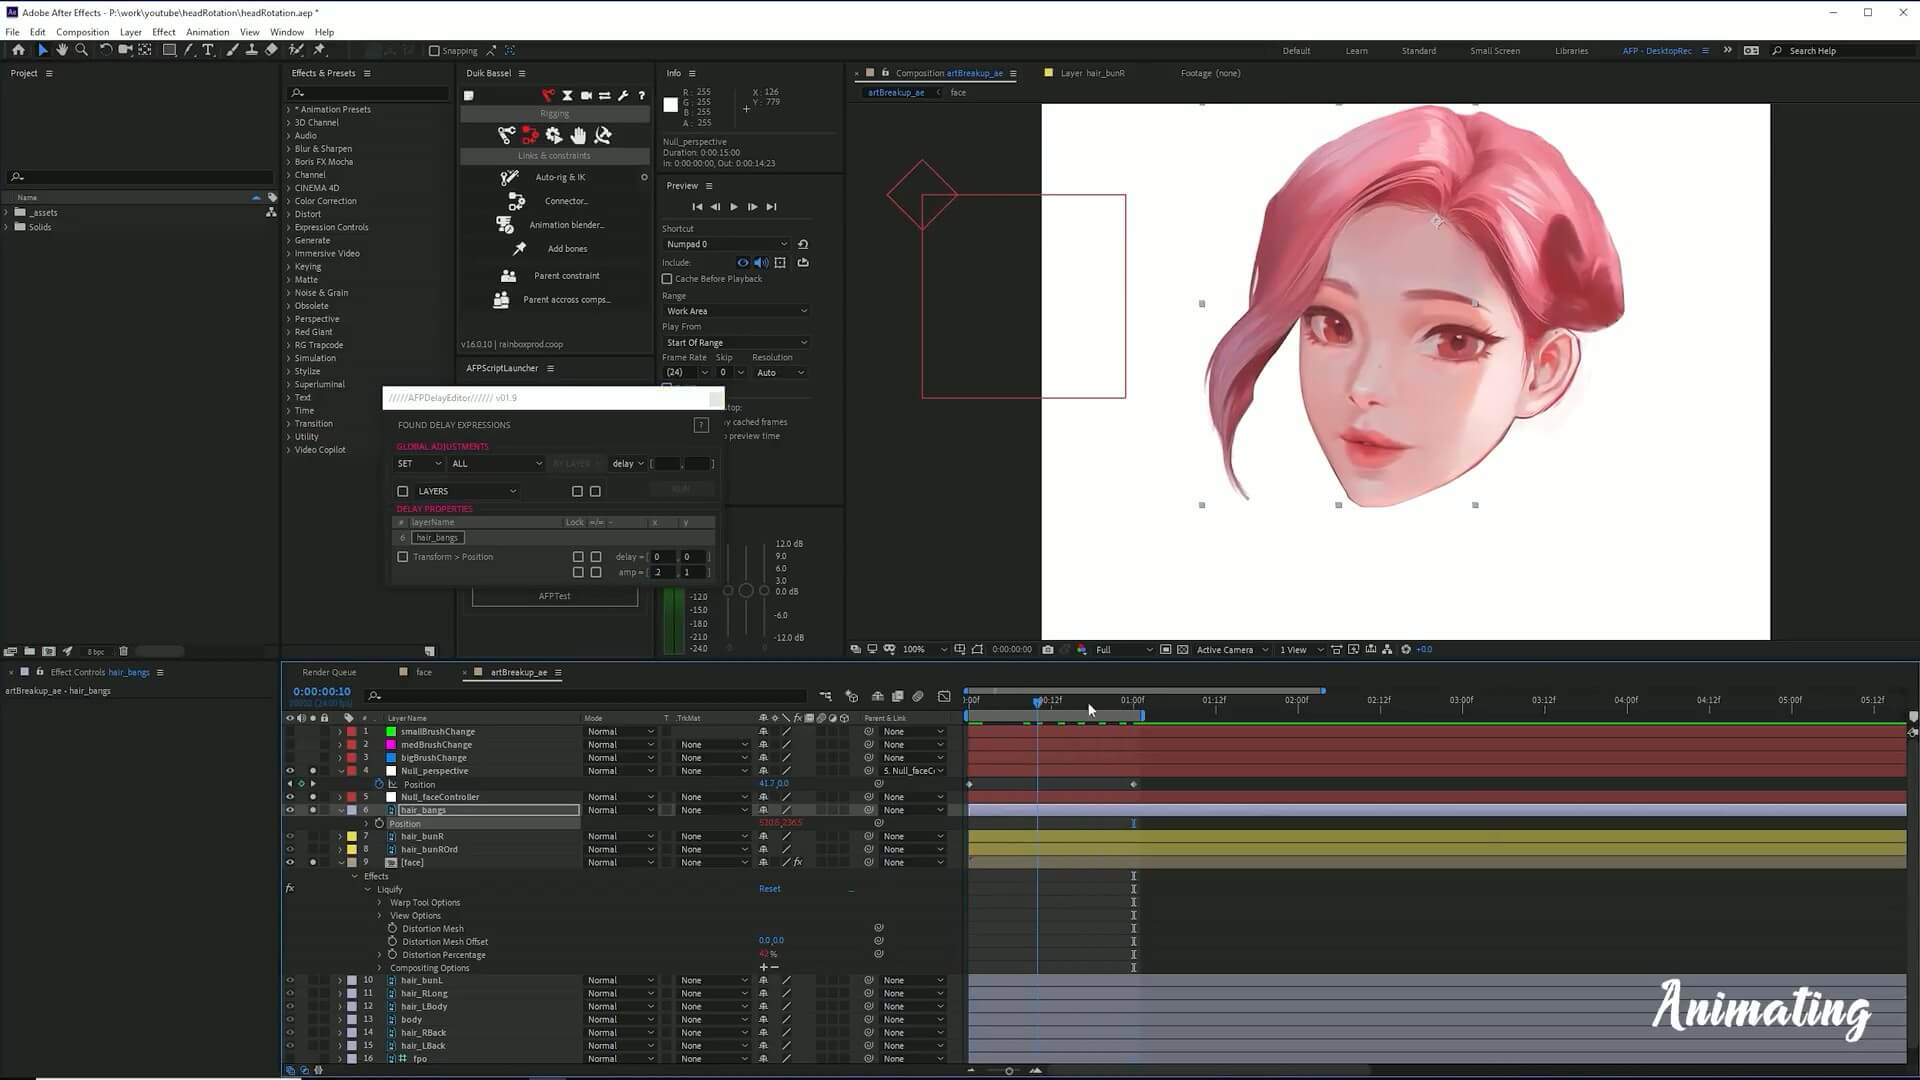Viewport: 1920px width, 1080px height.
Task: Click reset exposure icon in viewer
Action: tap(1406, 650)
